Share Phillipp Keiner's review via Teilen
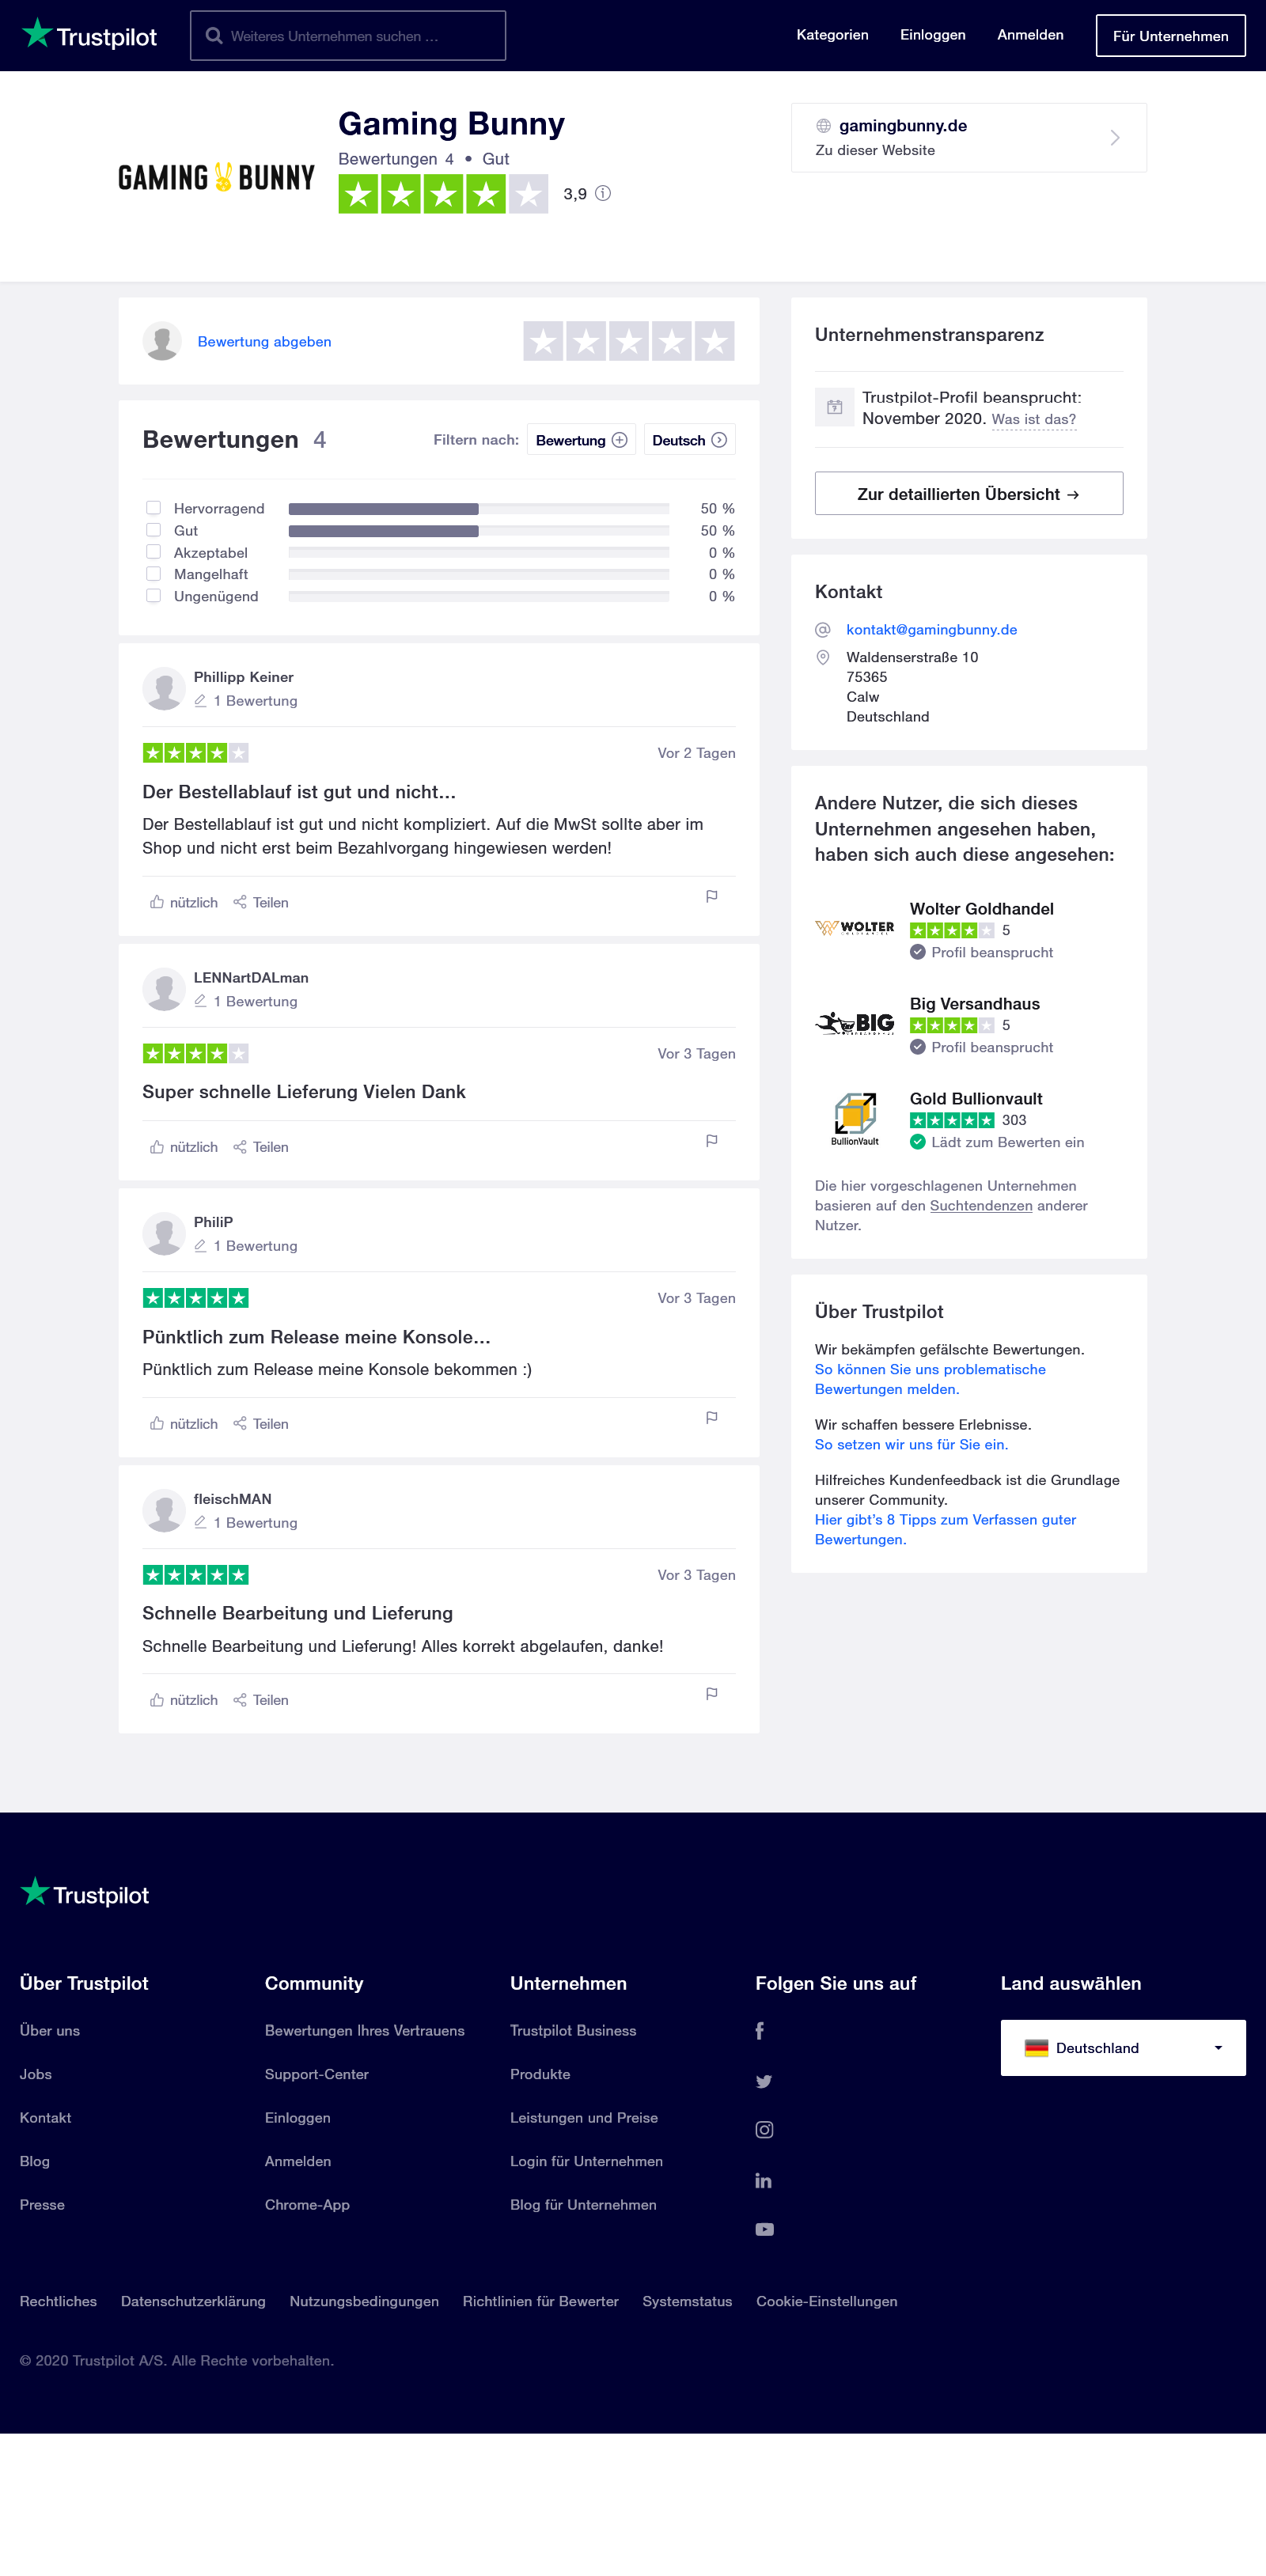 point(261,902)
